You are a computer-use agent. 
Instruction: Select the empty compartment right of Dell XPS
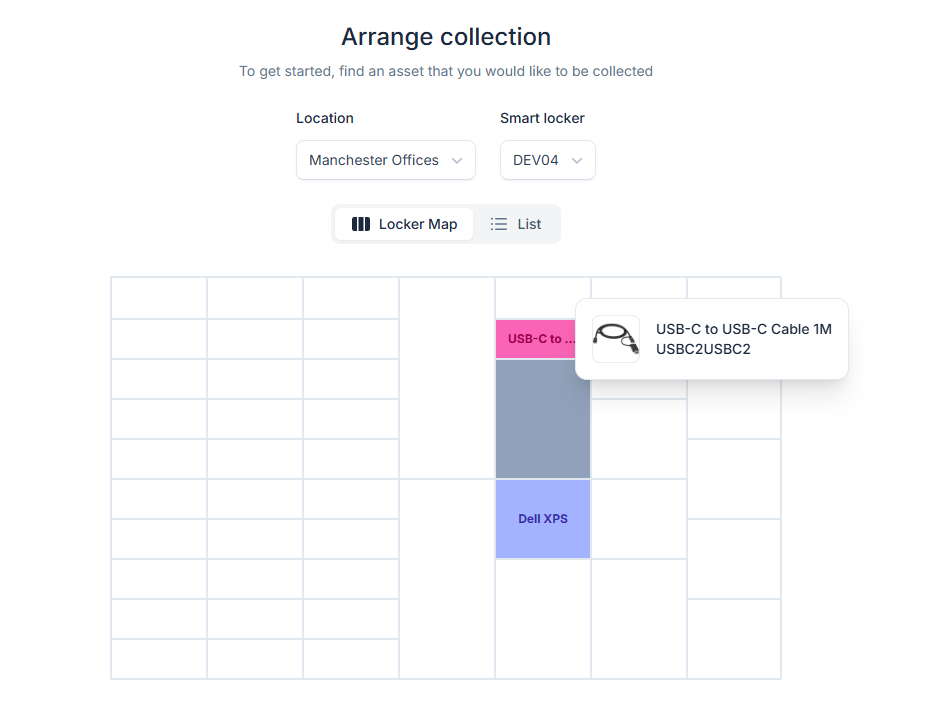tap(638, 518)
